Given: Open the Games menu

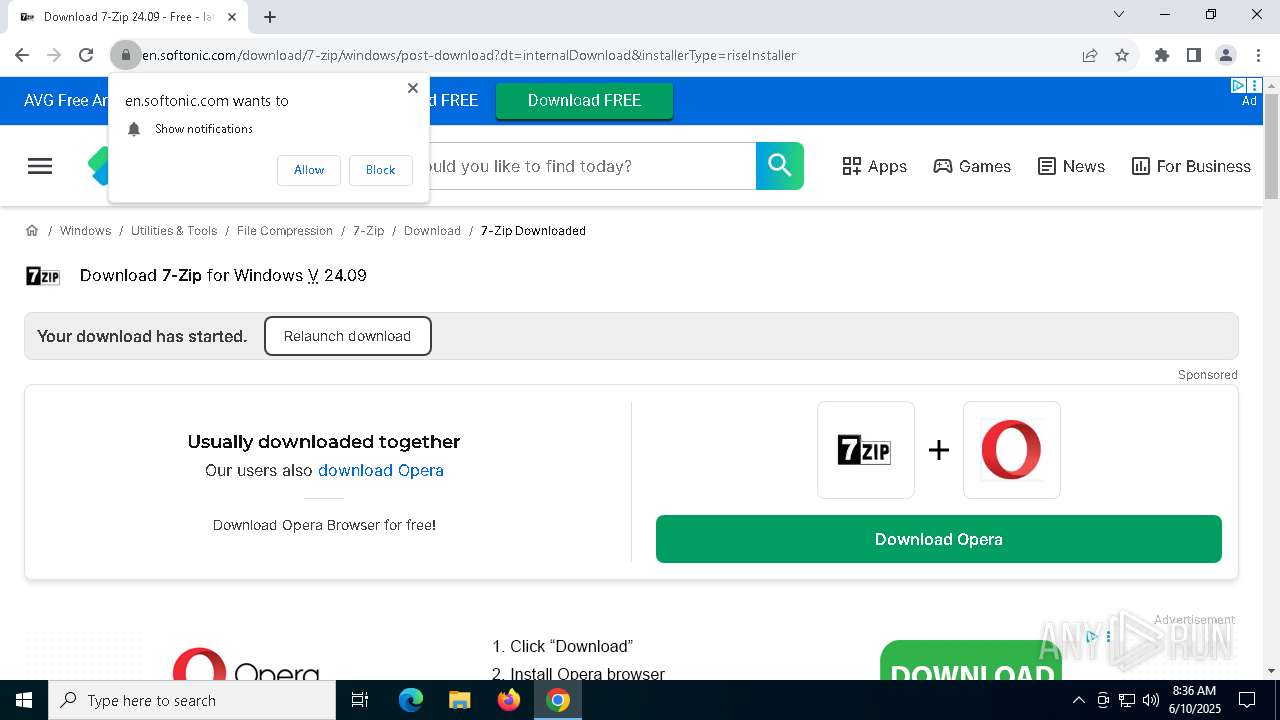Looking at the screenshot, I should point(972,166).
